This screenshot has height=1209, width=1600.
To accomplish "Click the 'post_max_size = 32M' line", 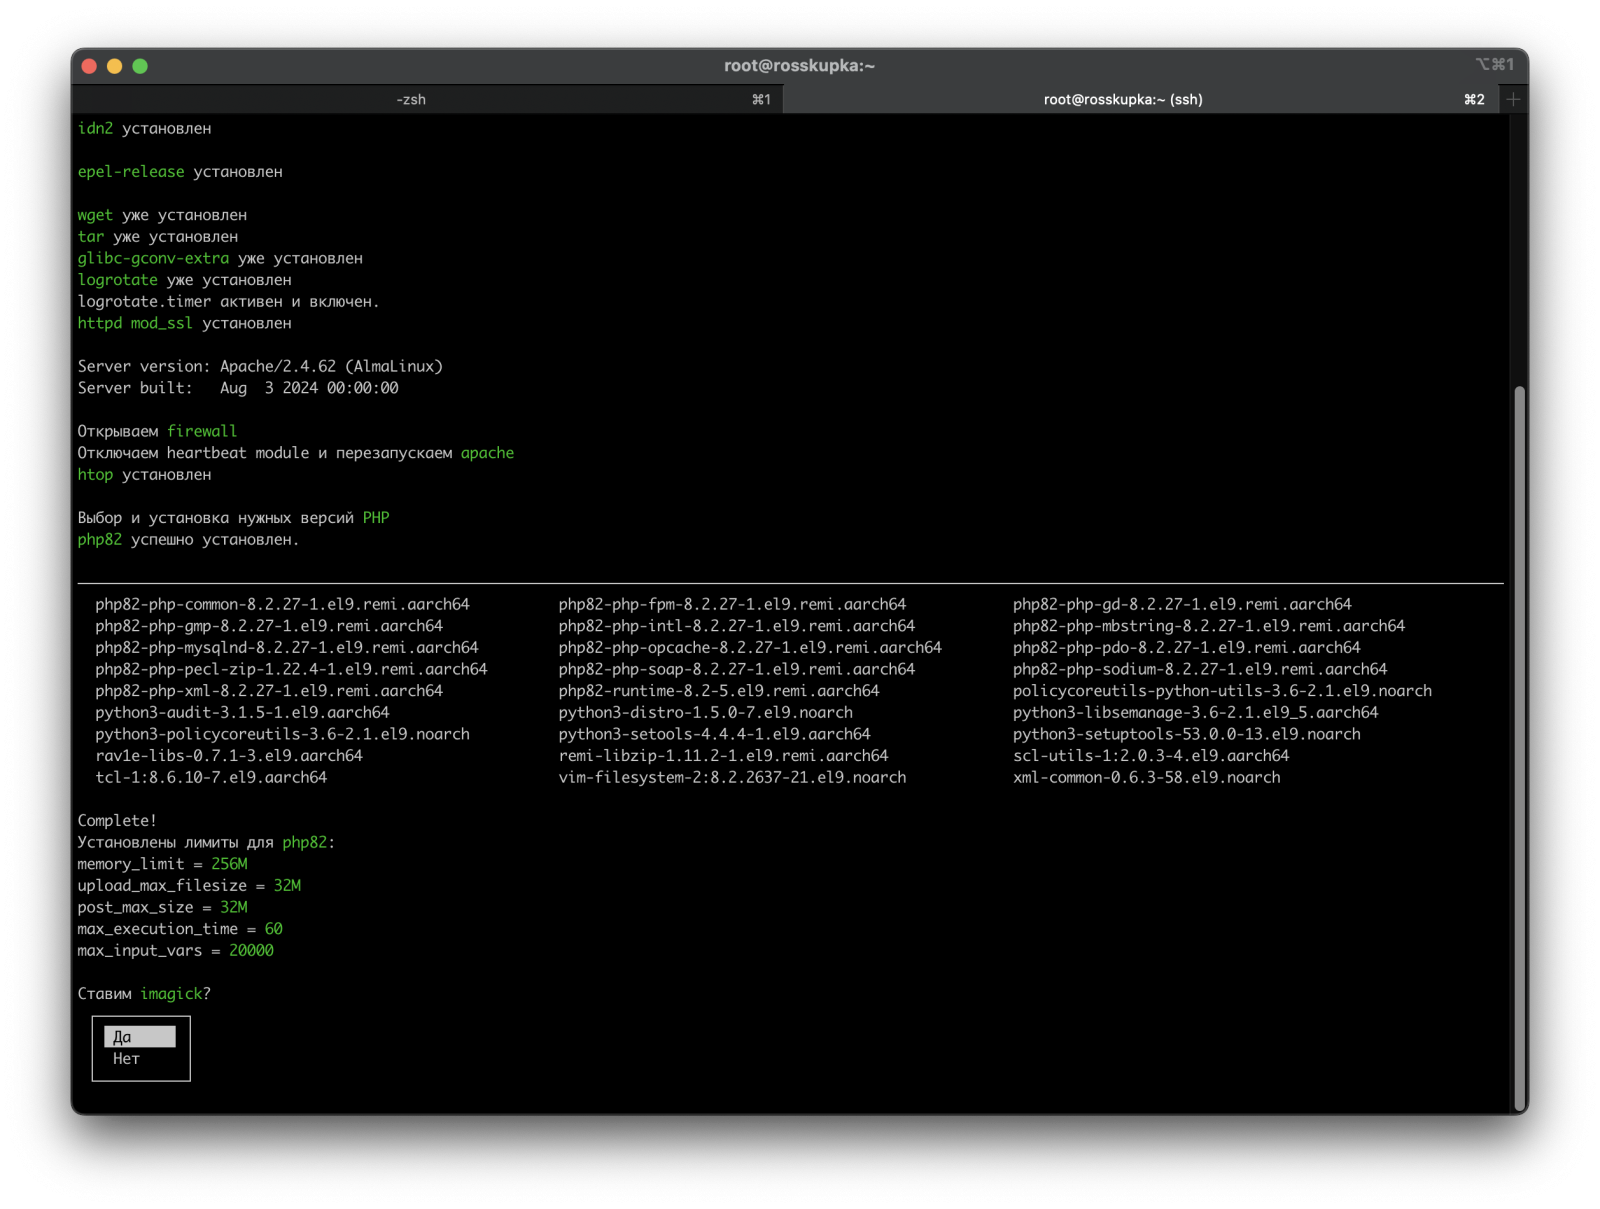I will 163,908.
